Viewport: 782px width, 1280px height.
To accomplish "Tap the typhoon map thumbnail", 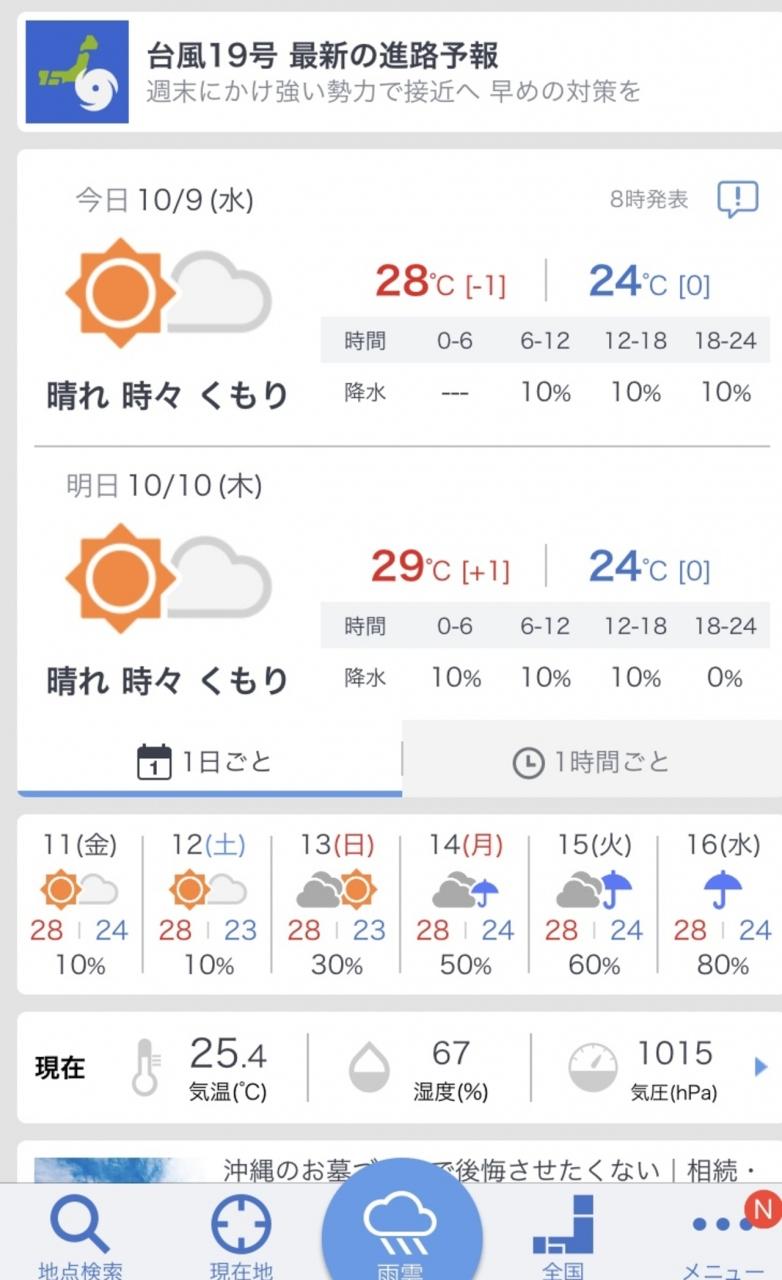I will tap(77, 72).
